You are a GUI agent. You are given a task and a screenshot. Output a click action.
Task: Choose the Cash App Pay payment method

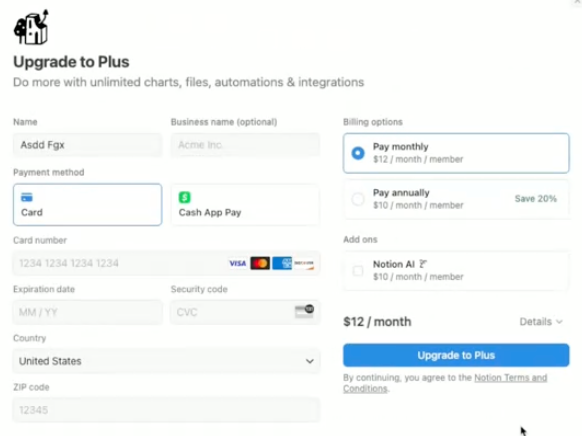(x=245, y=204)
